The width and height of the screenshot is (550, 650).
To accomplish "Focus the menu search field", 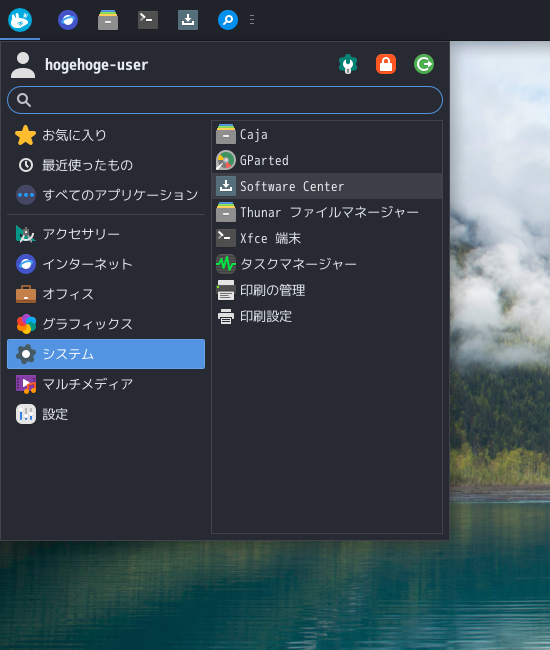I will (225, 100).
